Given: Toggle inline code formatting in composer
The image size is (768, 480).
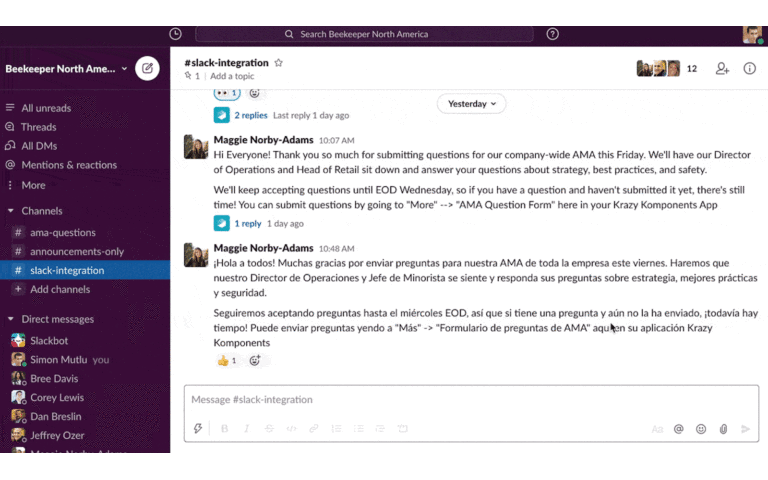Looking at the screenshot, I should [291, 429].
